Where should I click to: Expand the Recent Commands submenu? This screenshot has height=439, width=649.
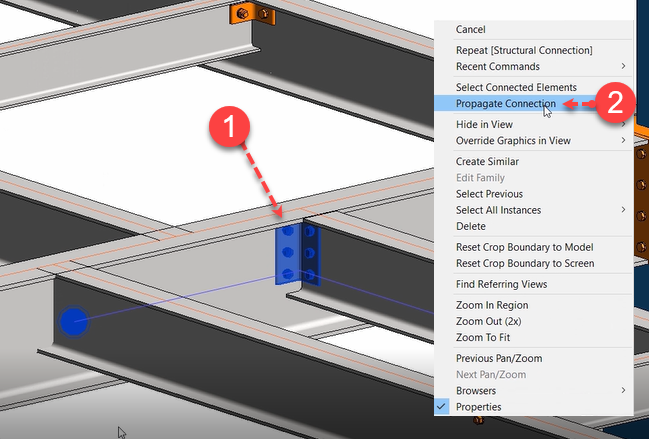coord(497,66)
